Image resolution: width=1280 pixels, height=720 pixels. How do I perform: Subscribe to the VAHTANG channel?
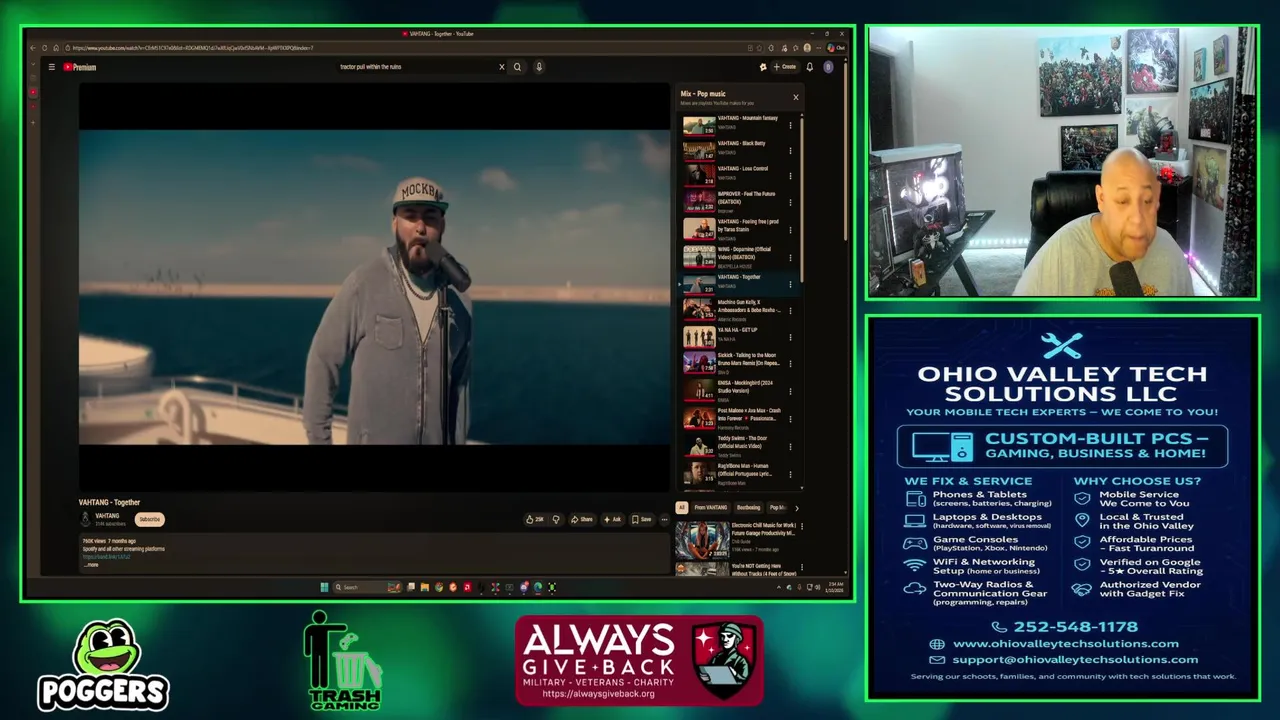[x=150, y=519]
